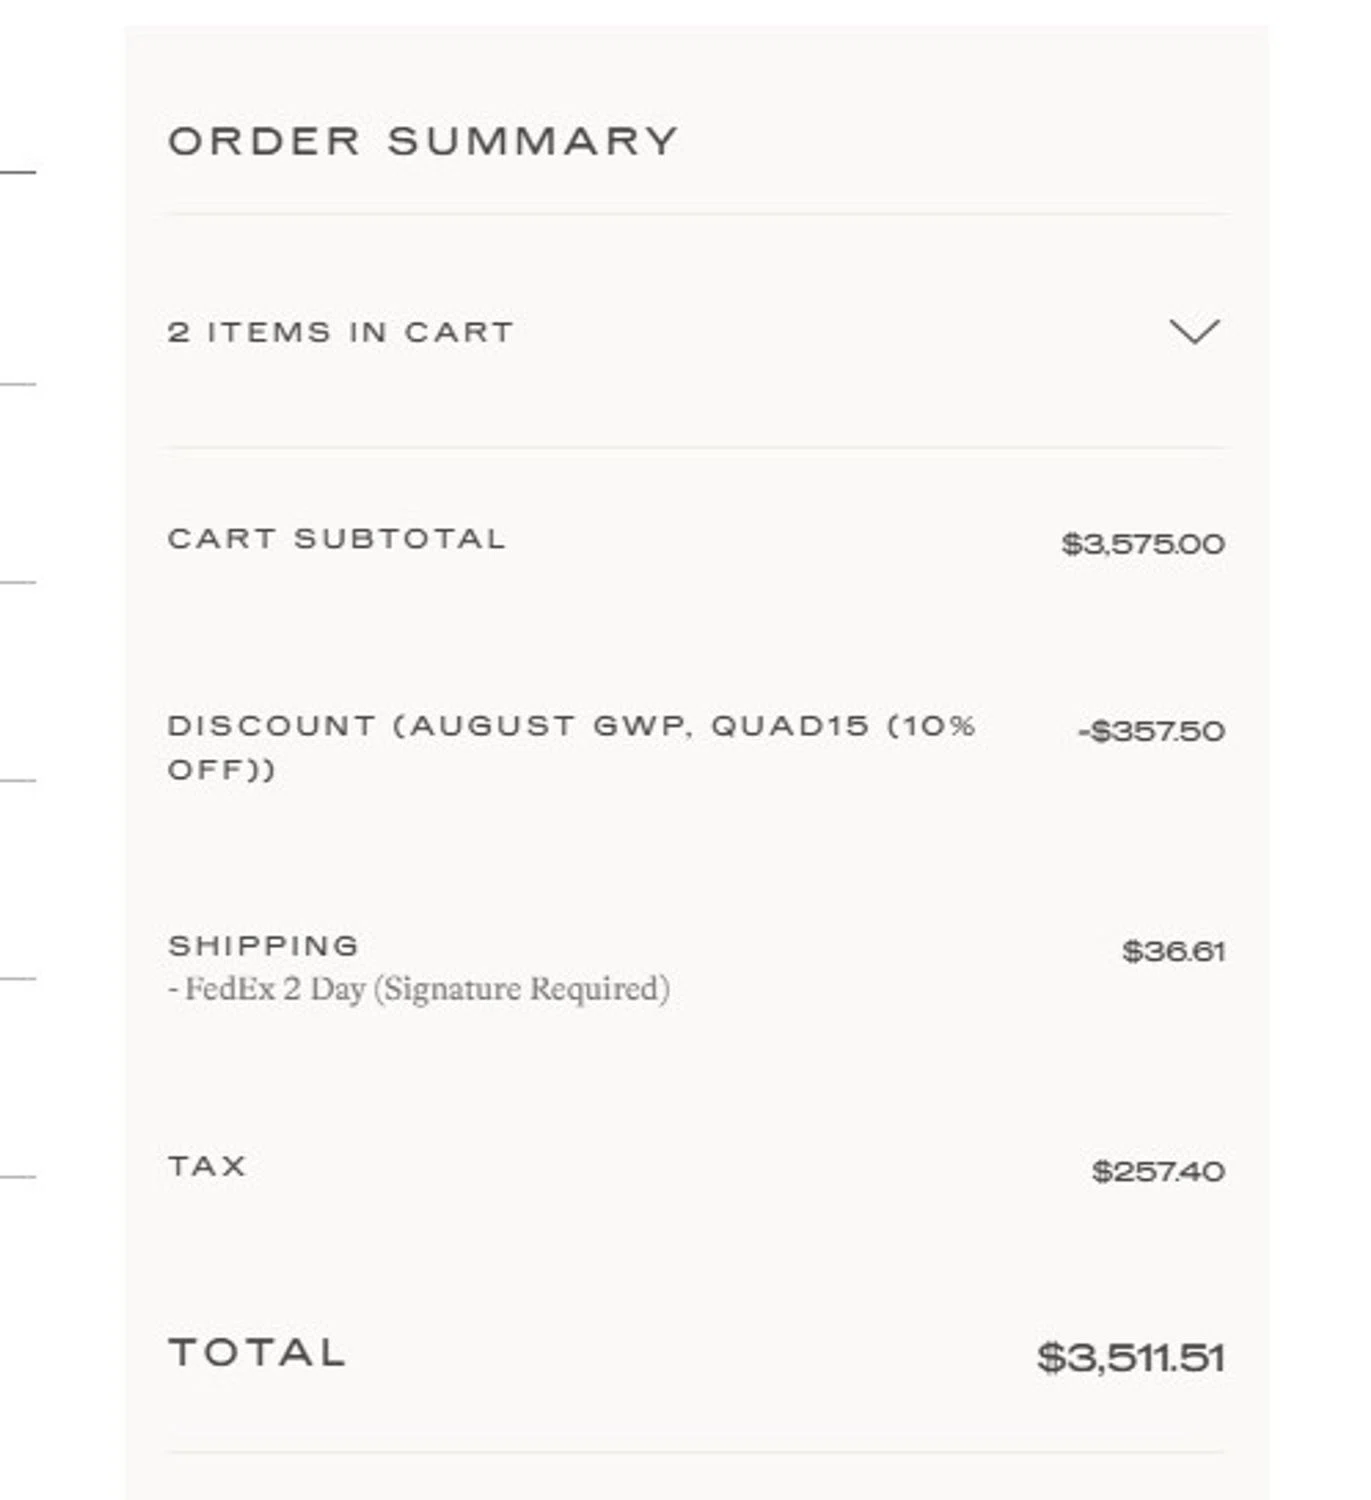The width and height of the screenshot is (1371, 1500).
Task: Click the QUAD15 discount code text
Action: tap(790, 726)
